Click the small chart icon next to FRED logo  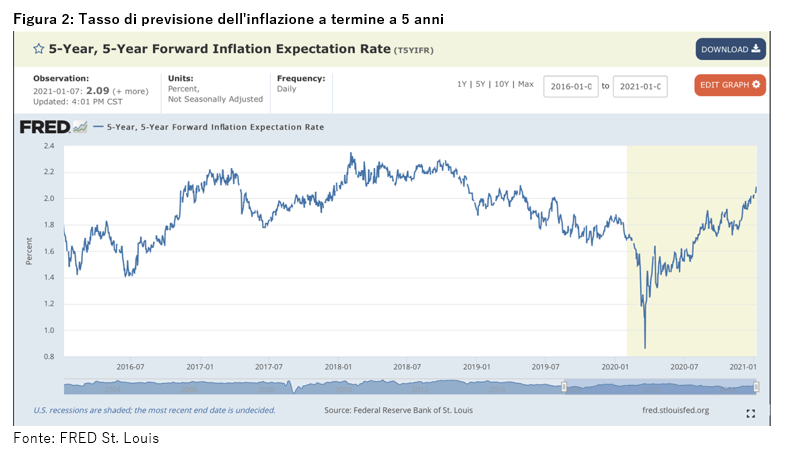(x=79, y=127)
